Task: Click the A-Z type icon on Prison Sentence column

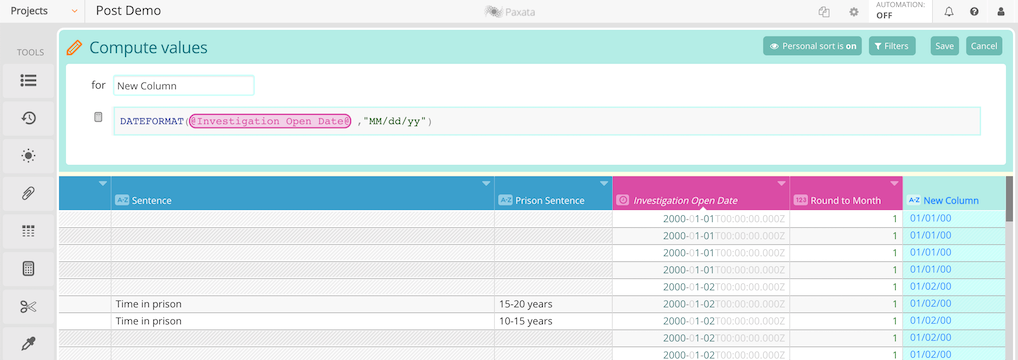Action: (x=506, y=200)
